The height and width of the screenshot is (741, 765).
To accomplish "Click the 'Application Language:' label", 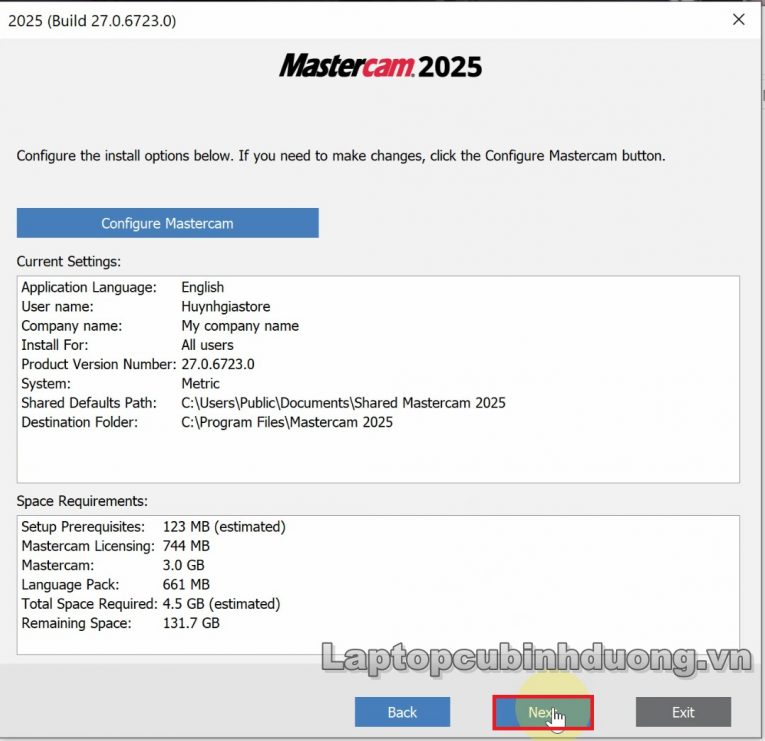I will (89, 287).
